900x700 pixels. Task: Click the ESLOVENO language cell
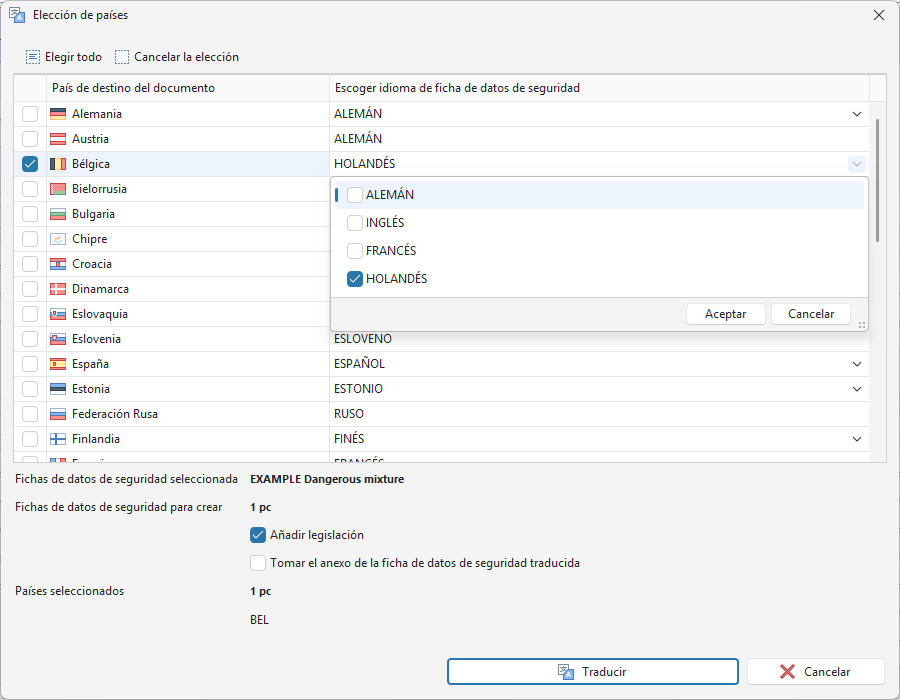point(599,339)
